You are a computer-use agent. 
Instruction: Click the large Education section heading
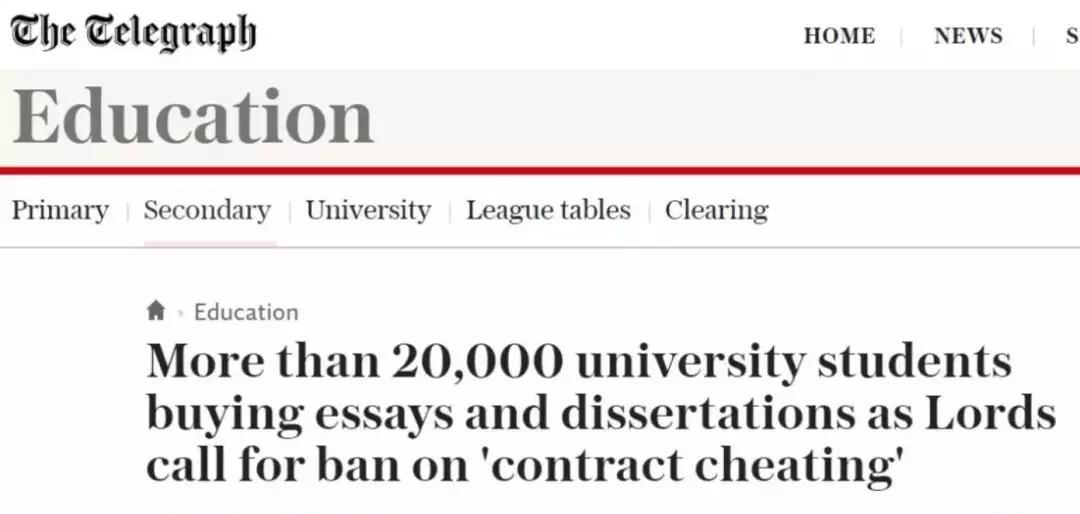point(193,118)
